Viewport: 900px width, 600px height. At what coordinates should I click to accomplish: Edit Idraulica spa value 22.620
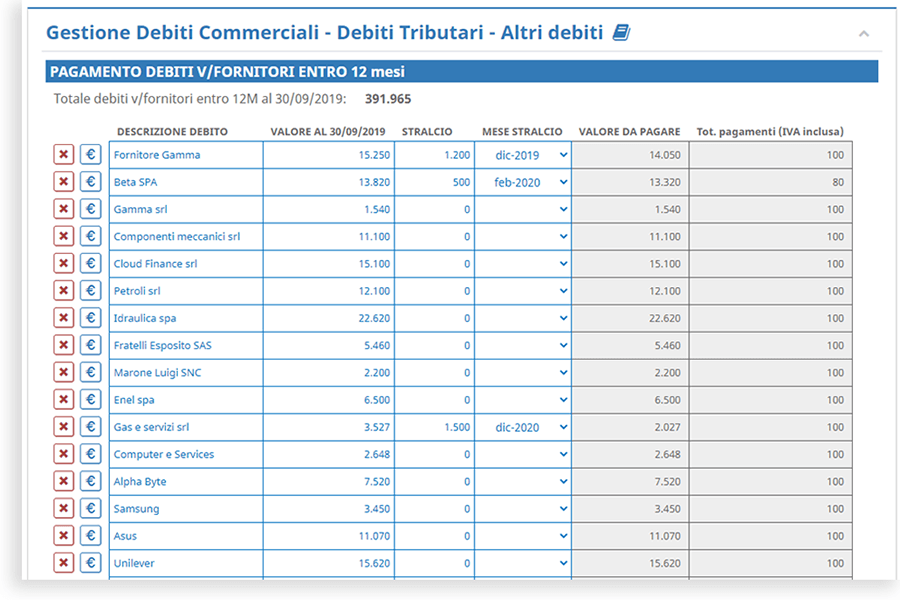pos(329,318)
